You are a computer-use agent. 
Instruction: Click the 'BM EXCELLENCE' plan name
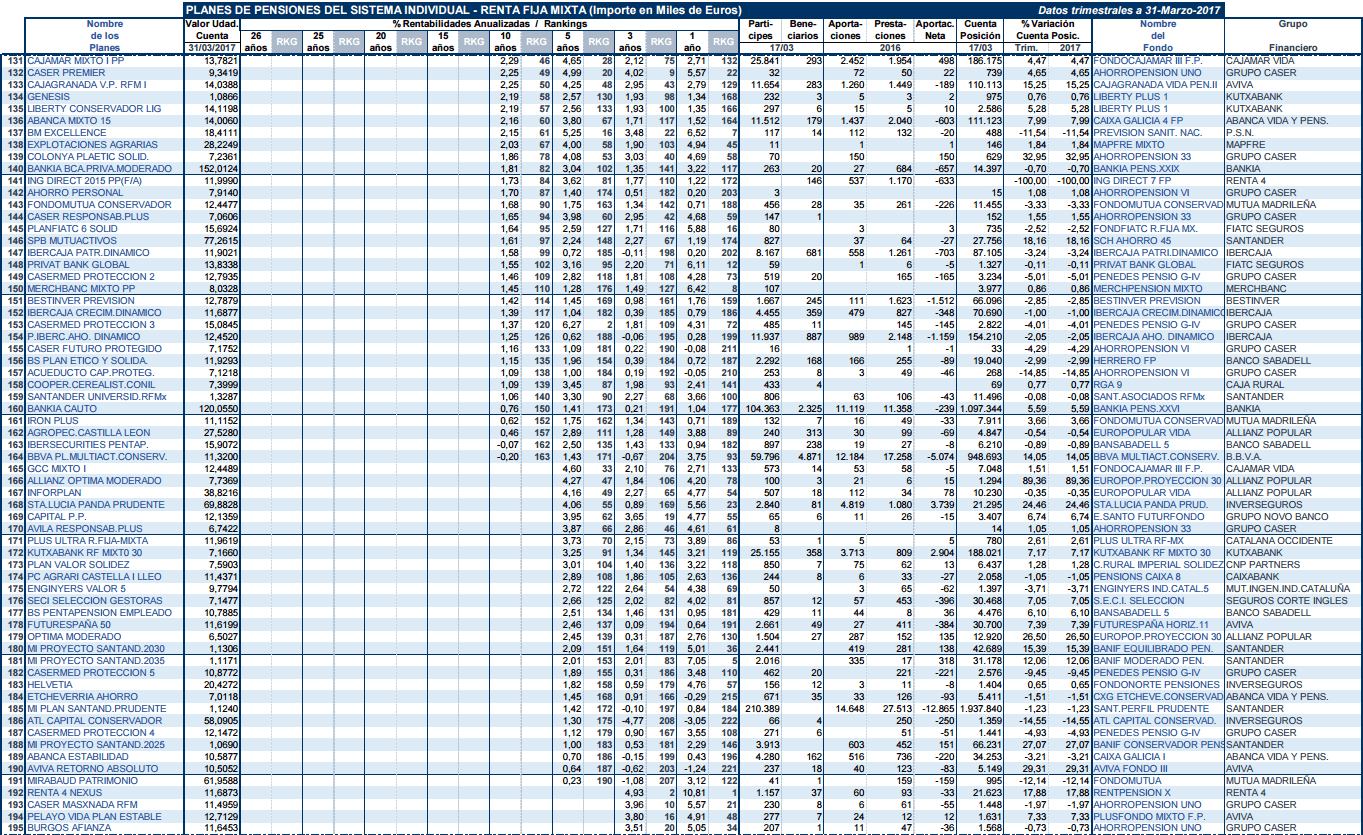pyautogui.click(x=64, y=133)
